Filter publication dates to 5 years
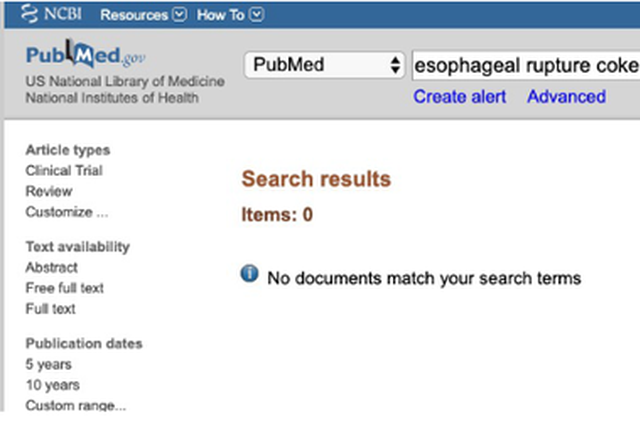 [x=48, y=364]
